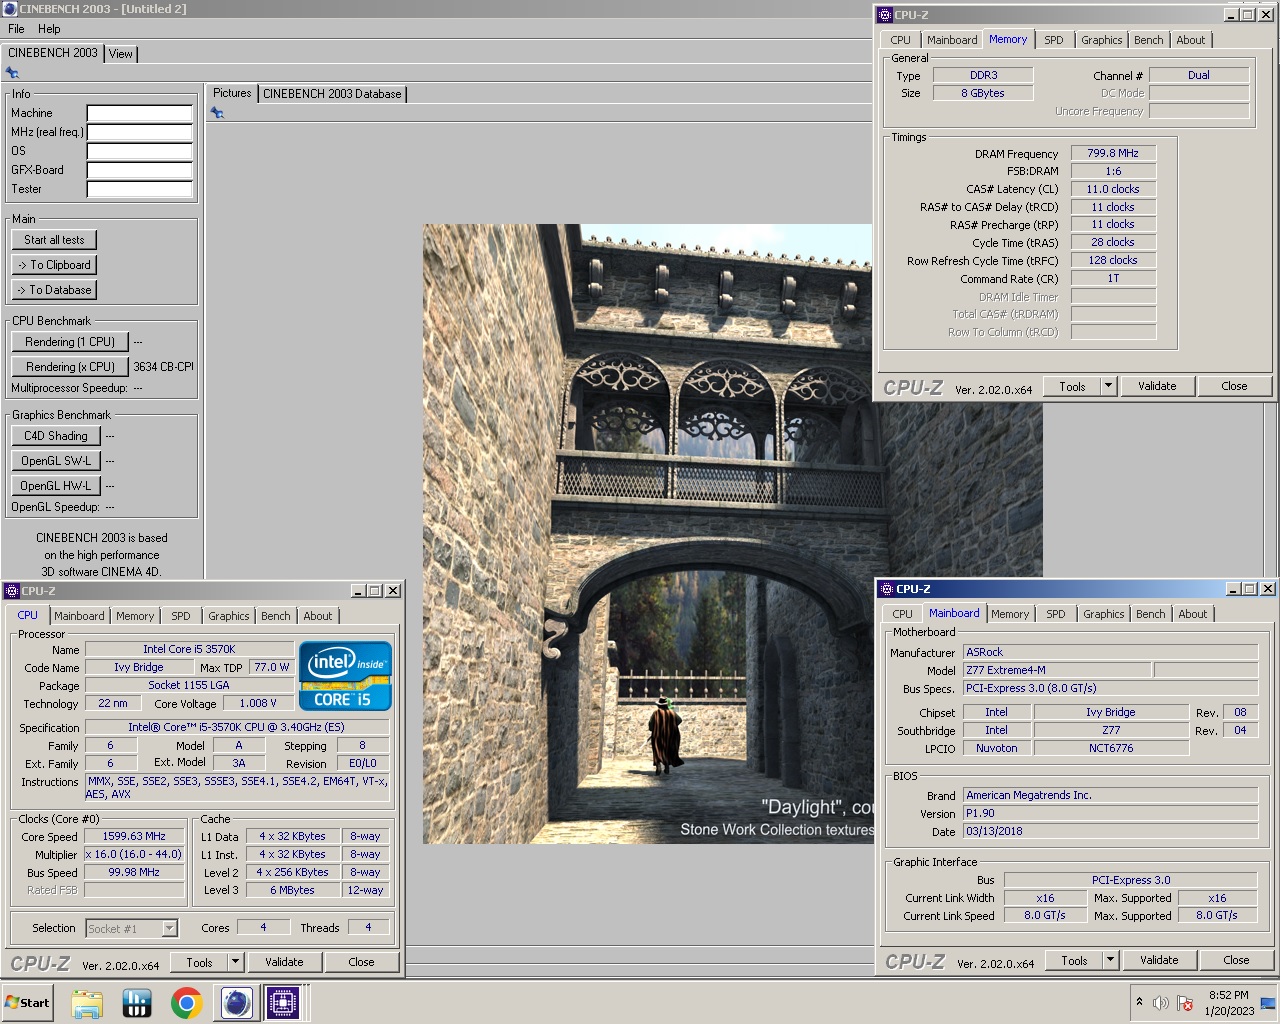1280x1024 pixels.
Task: Run Rendering (1 CPU) benchmark
Action: [70, 342]
